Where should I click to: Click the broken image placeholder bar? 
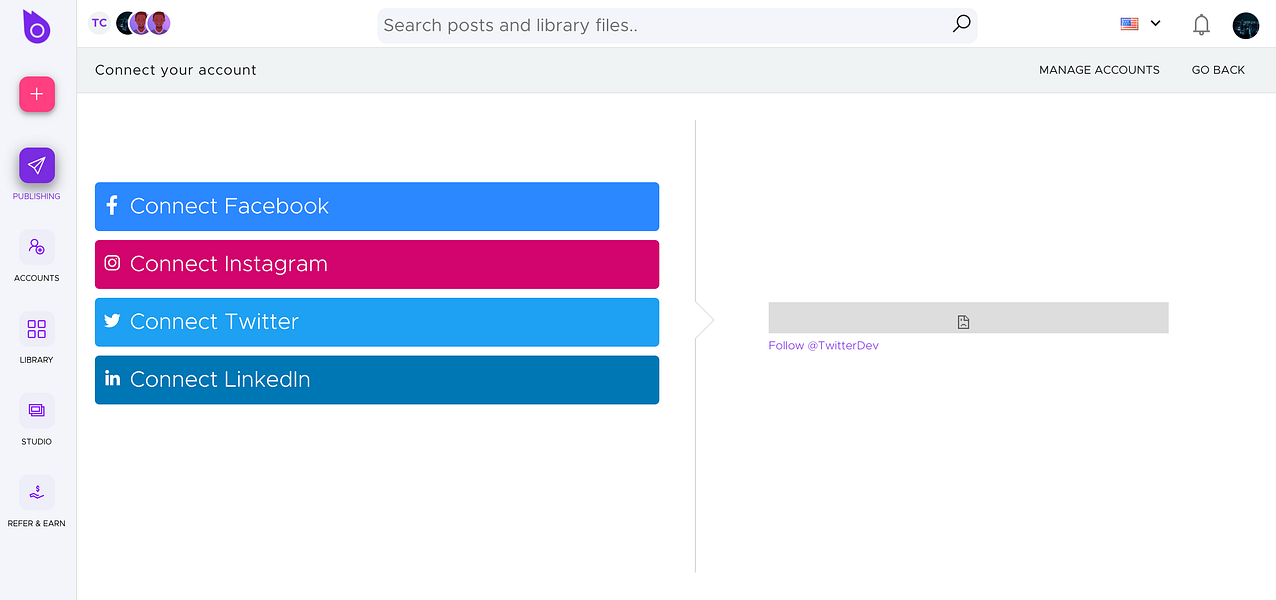click(968, 318)
